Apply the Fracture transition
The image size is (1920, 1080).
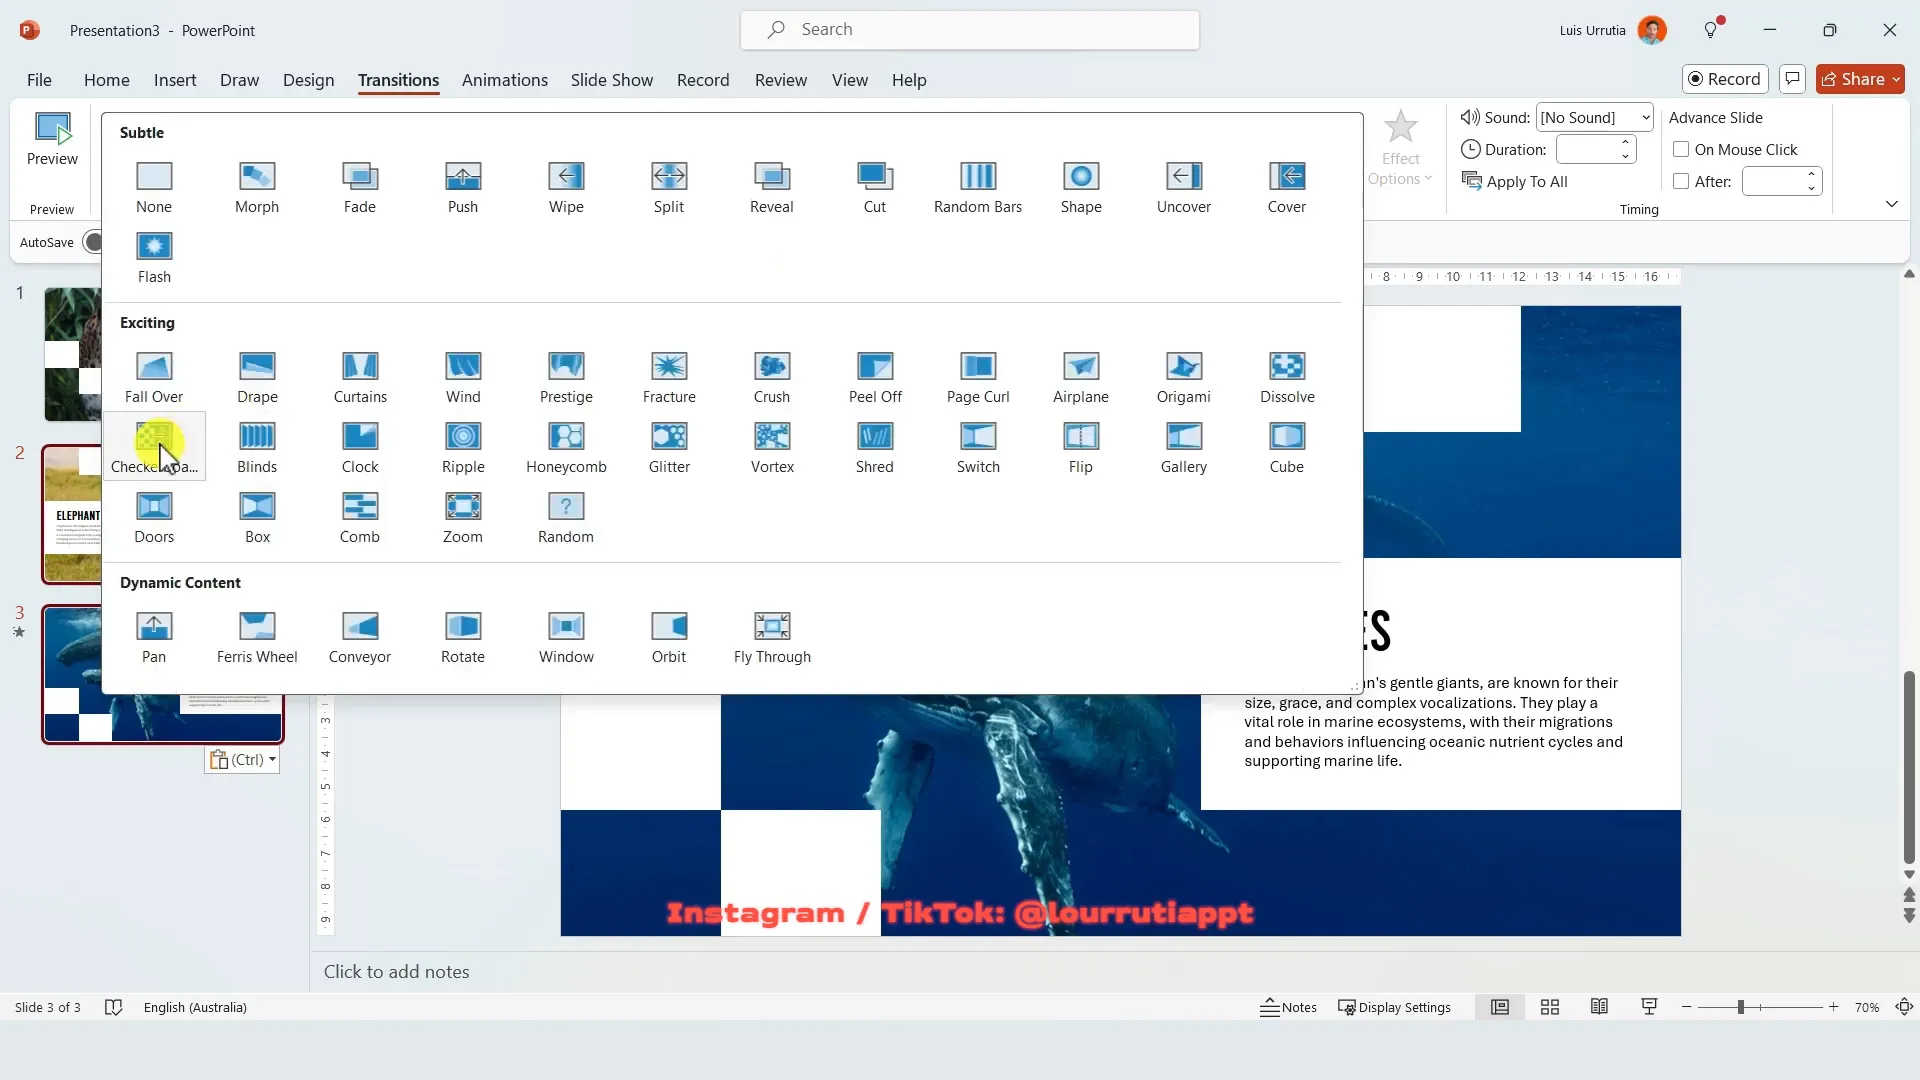coord(669,377)
